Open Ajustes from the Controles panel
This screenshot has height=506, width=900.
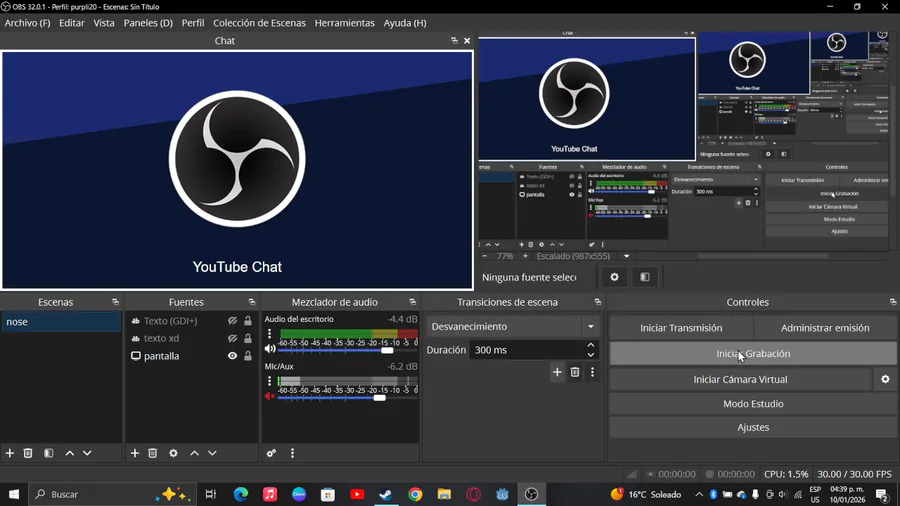tap(752, 427)
